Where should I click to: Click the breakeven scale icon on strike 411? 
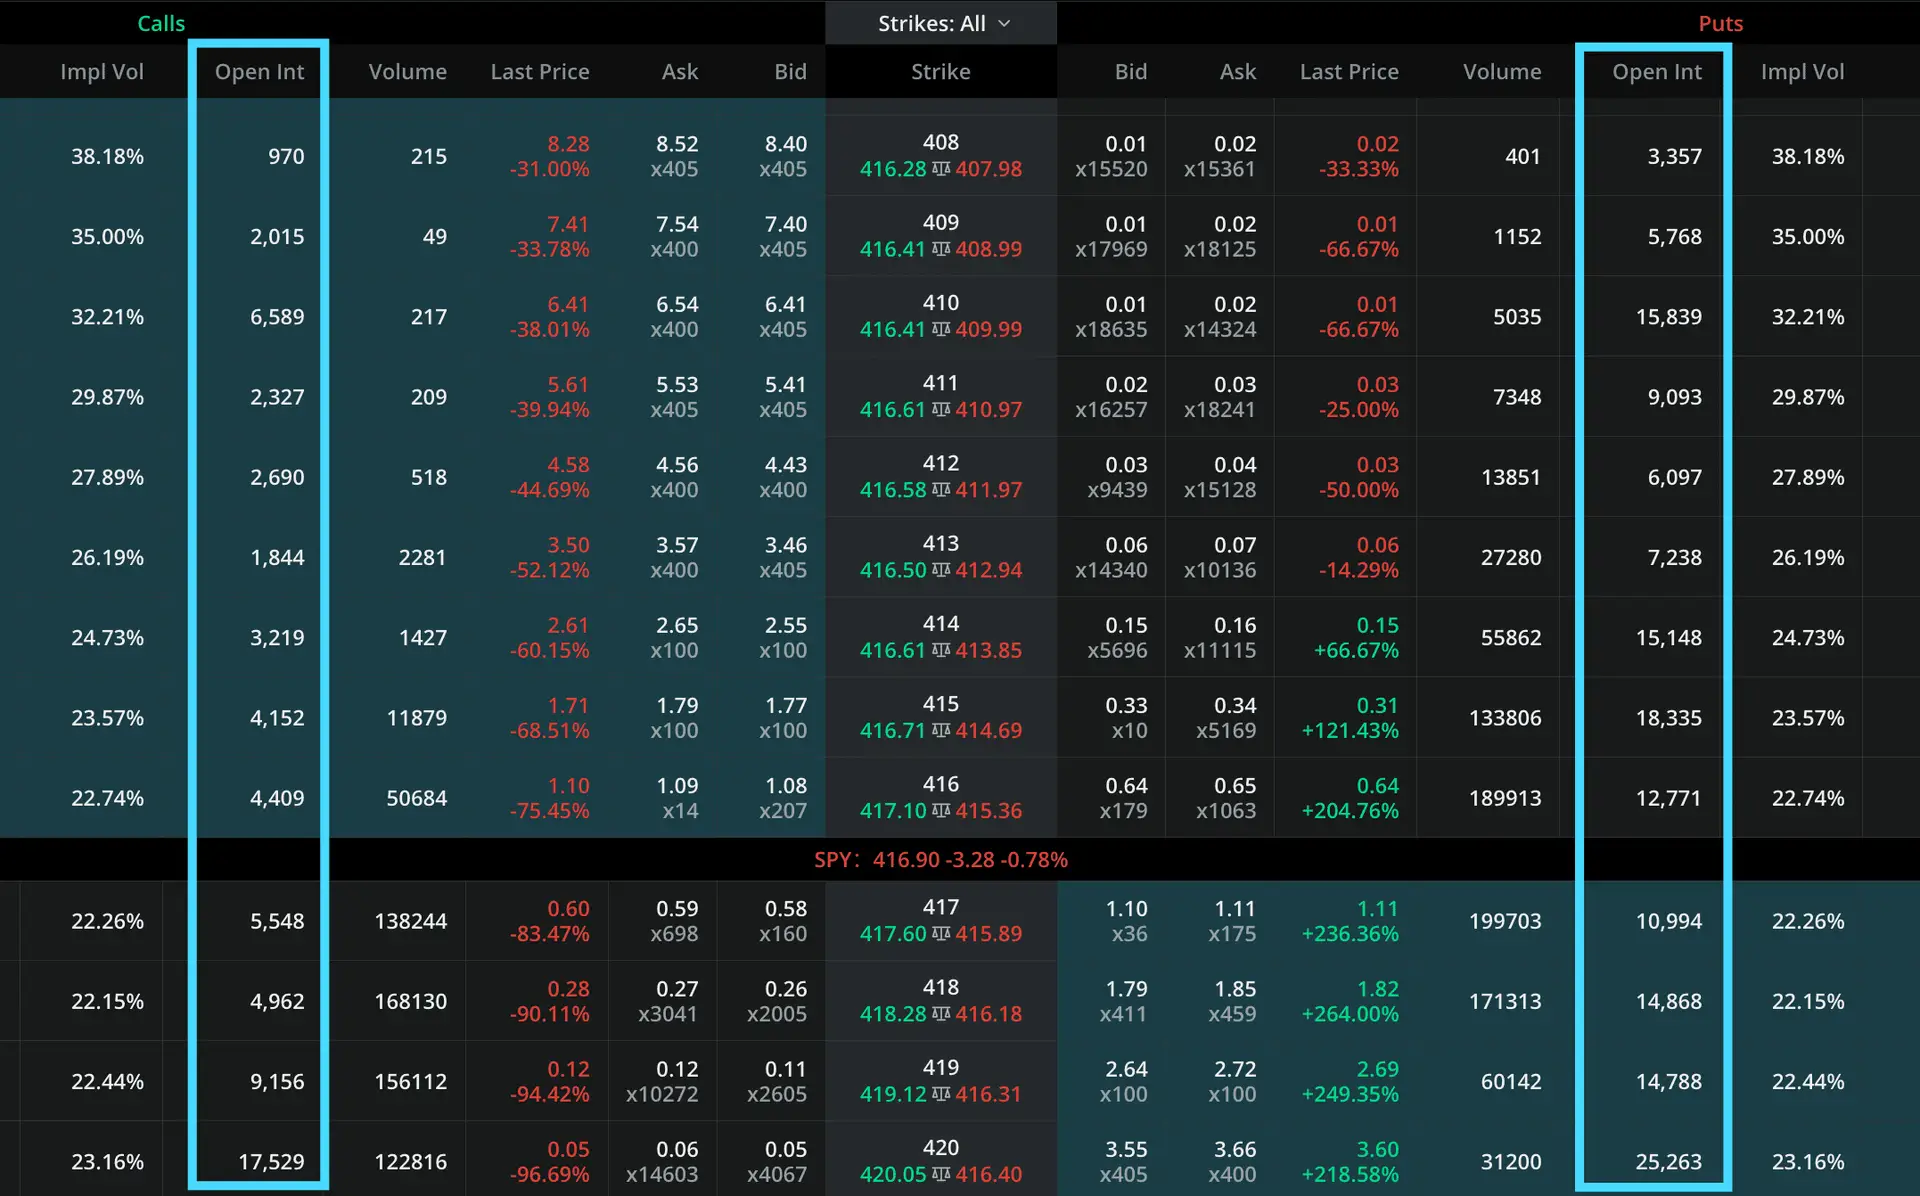(941, 410)
